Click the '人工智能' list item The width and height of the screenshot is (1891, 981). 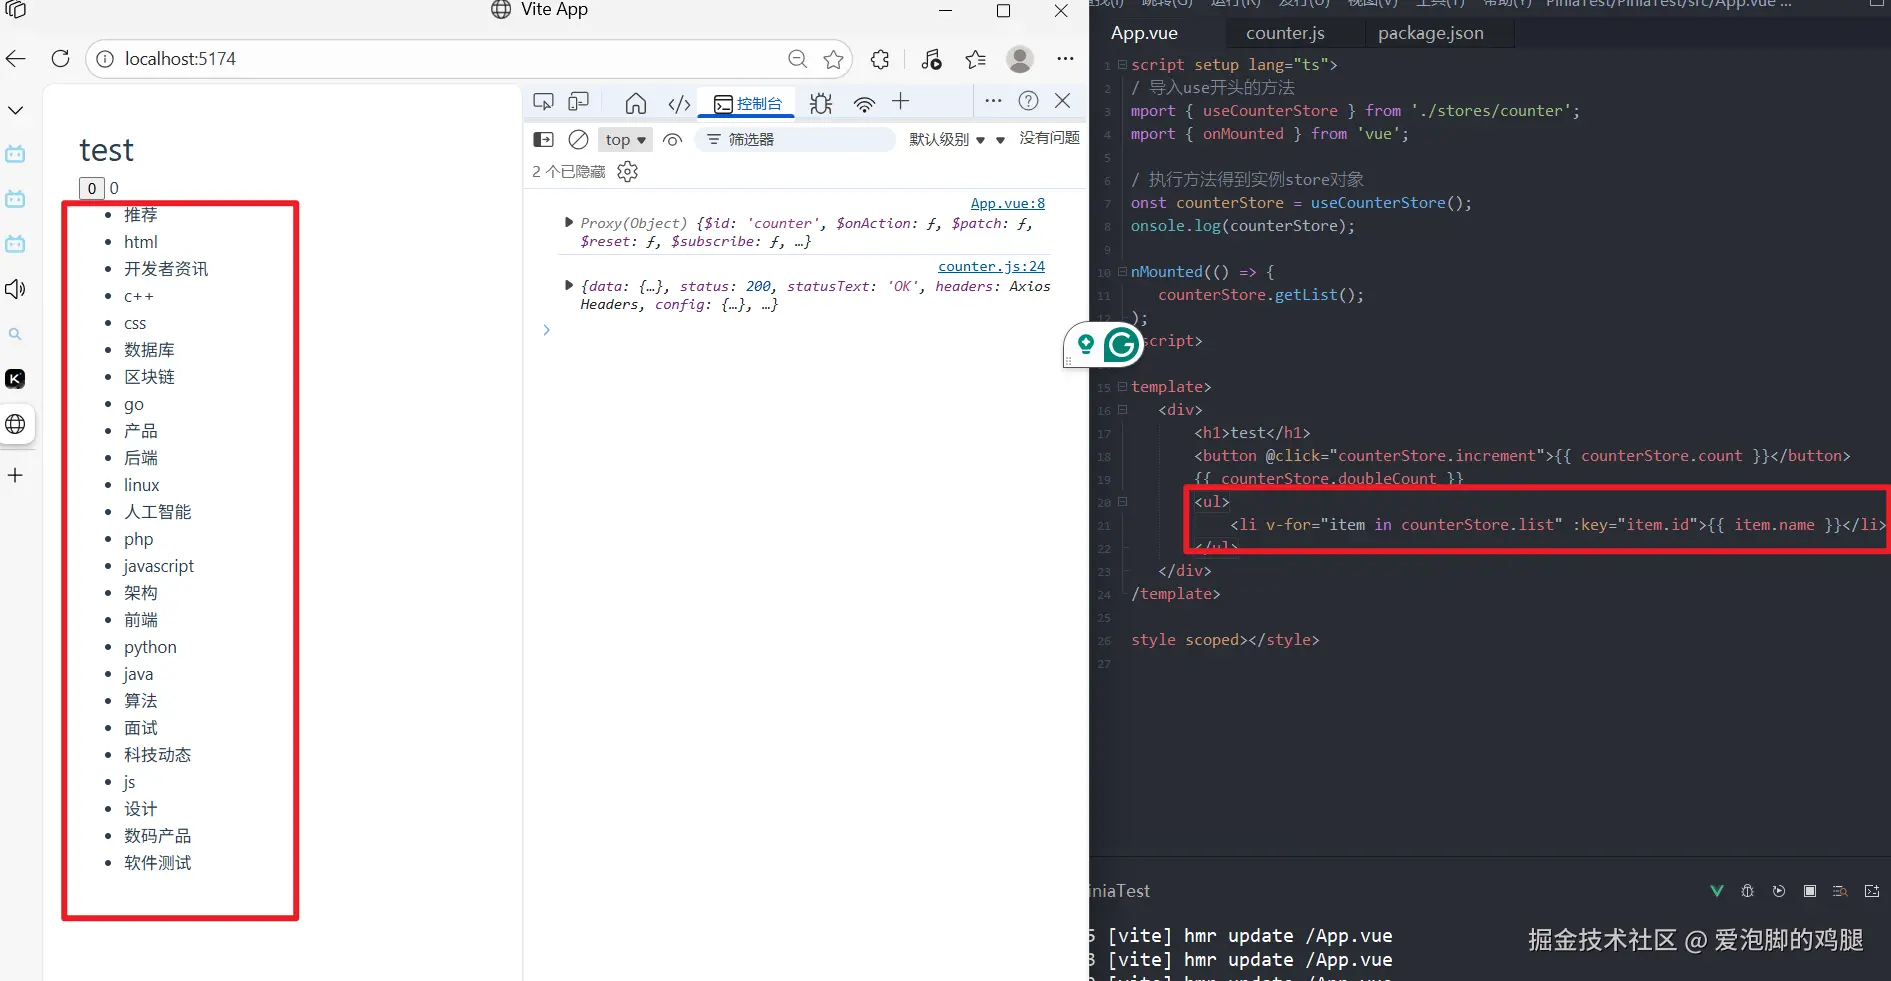157,512
